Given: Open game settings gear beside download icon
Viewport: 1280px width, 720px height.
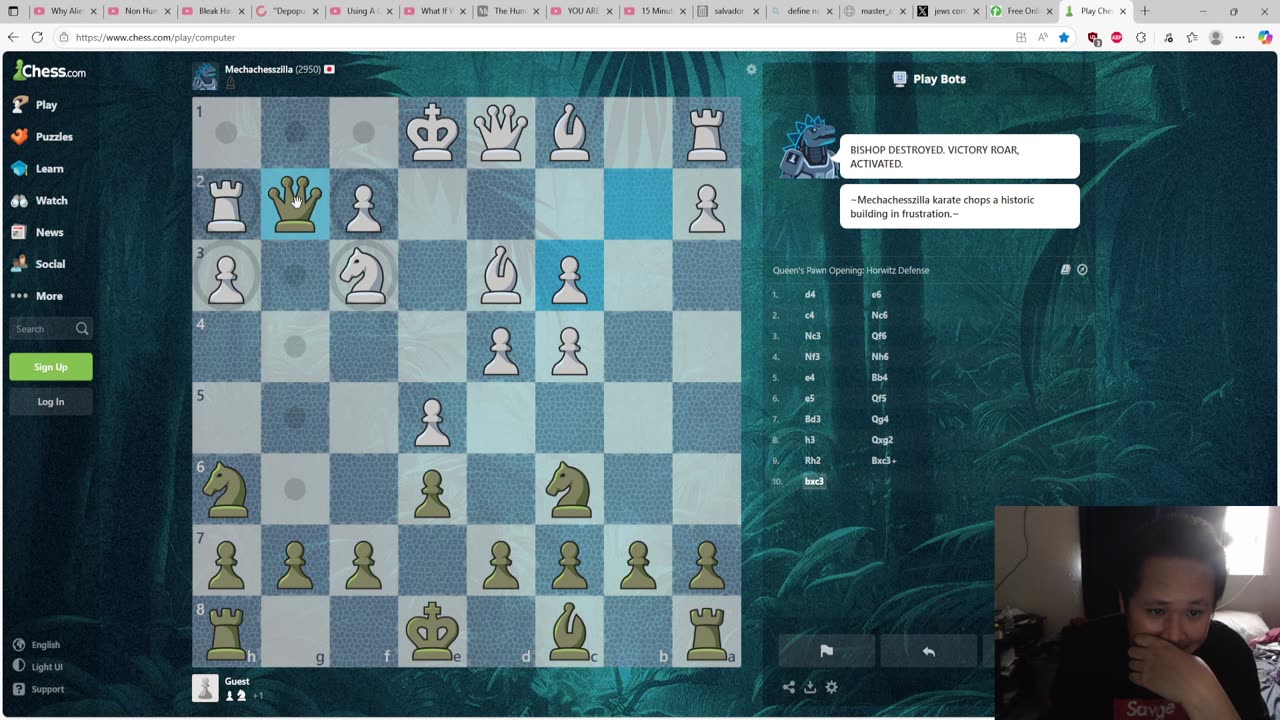Looking at the screenshot, I should [831, 687].
